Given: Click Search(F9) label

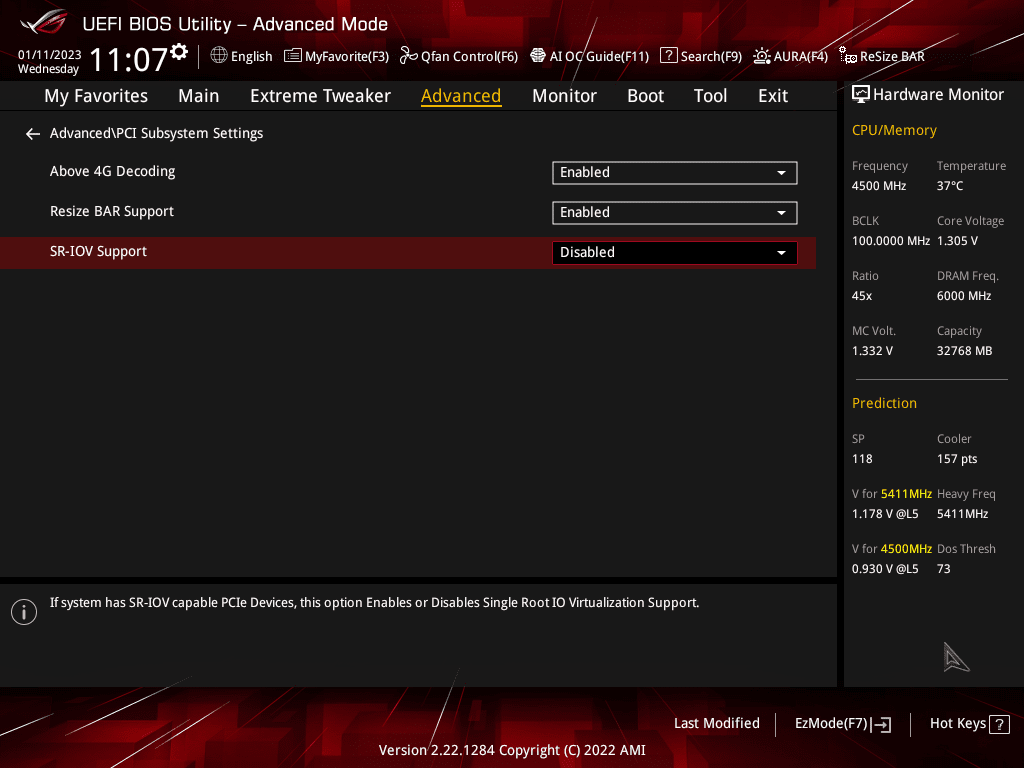Looking at the screenshot, I should point(711,57).
